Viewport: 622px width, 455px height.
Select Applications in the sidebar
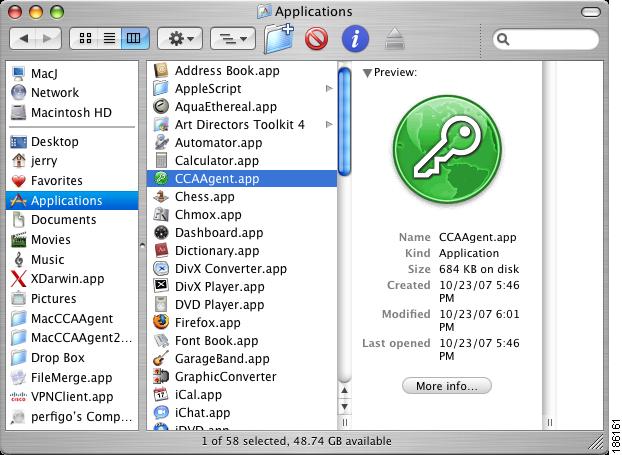coord(73,200)
